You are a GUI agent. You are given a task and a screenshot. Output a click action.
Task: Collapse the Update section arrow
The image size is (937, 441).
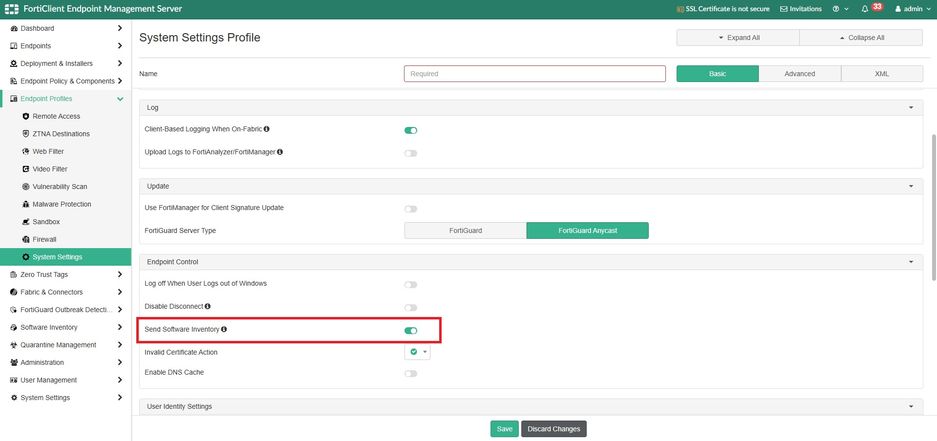point(911,186)
